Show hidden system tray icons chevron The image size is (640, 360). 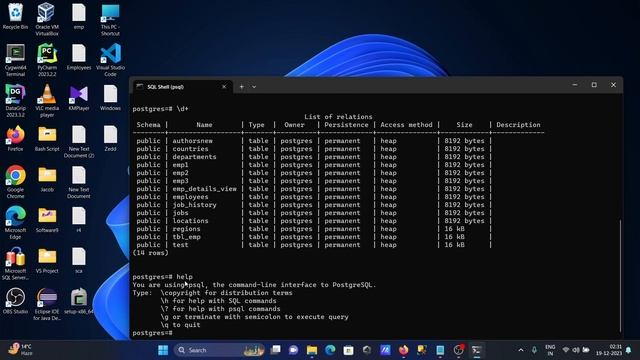coord(521,350)
